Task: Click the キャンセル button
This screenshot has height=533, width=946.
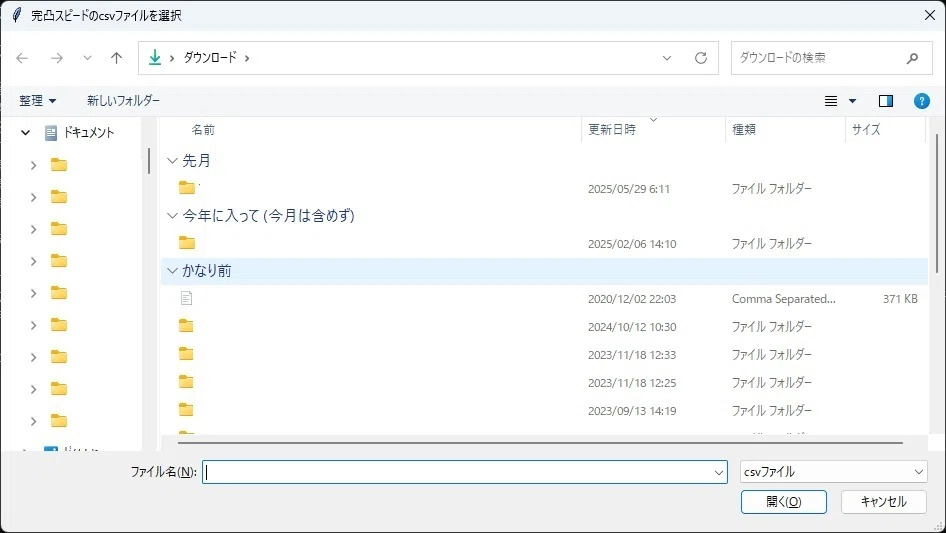Action: point(883,502)
